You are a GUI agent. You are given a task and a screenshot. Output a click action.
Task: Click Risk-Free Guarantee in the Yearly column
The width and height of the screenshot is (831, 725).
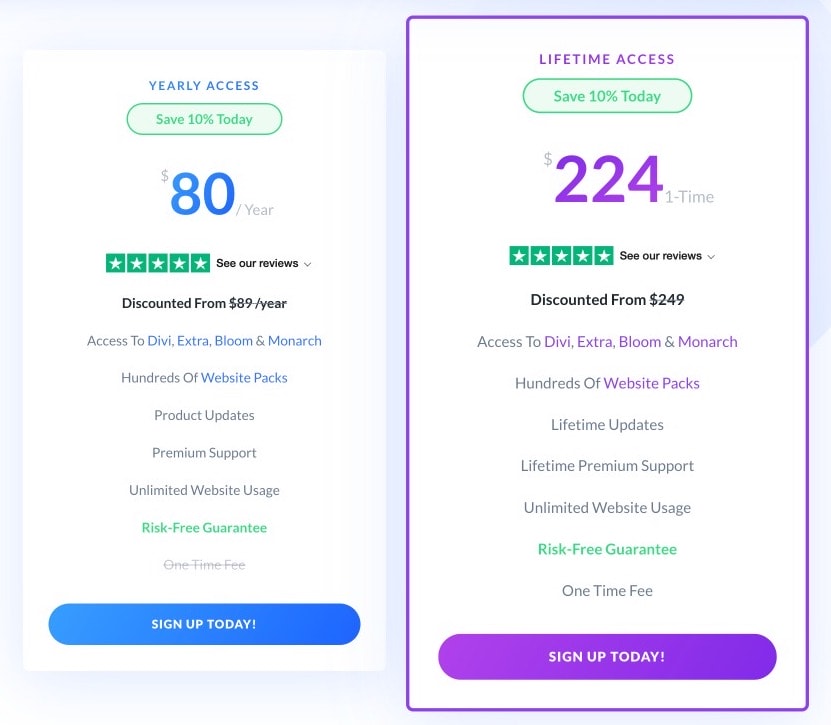(x=204, y=525)
